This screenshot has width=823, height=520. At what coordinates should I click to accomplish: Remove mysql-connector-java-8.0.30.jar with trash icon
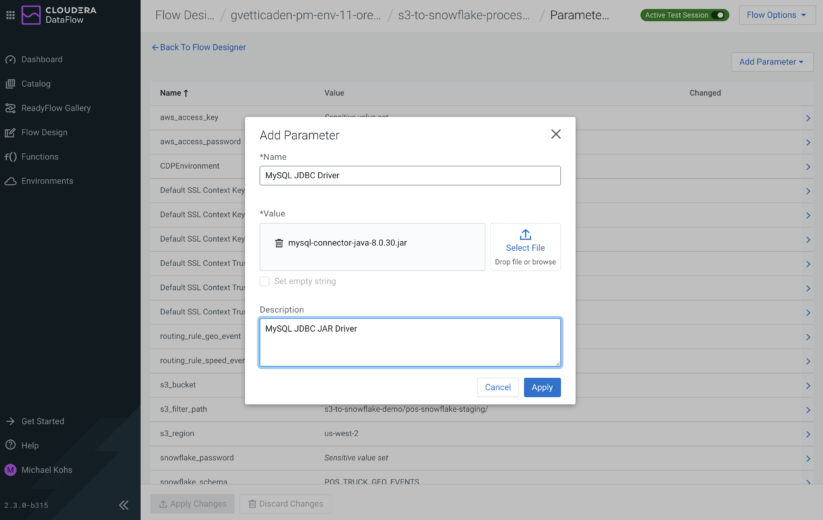click(x=279, y=243)
